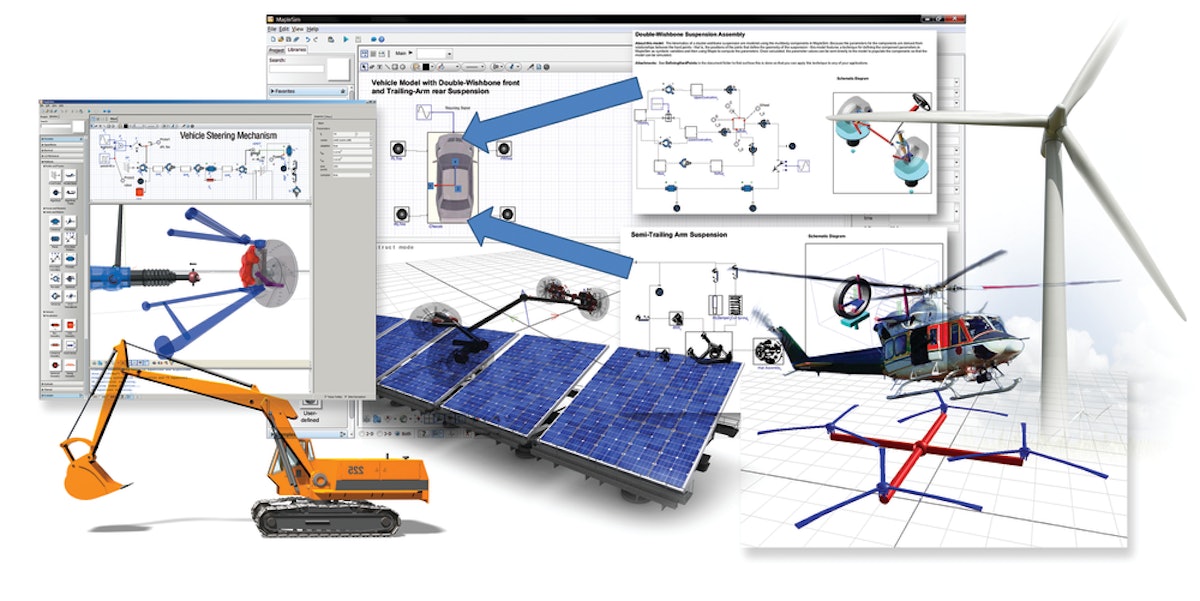The width and height of the screenshot is (1200, 601).
Task: Click the Undo arrow icon
Action: (308, 39)
